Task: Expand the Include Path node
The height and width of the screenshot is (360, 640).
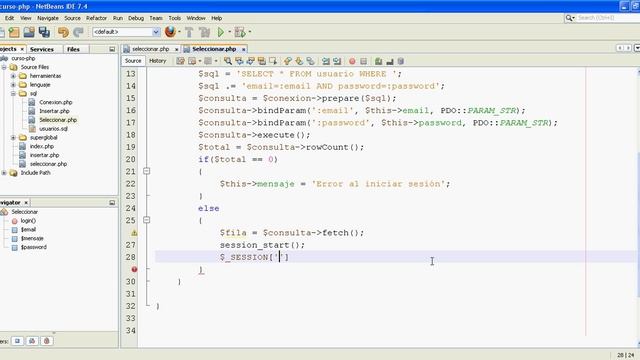Action: coord(4,173)
